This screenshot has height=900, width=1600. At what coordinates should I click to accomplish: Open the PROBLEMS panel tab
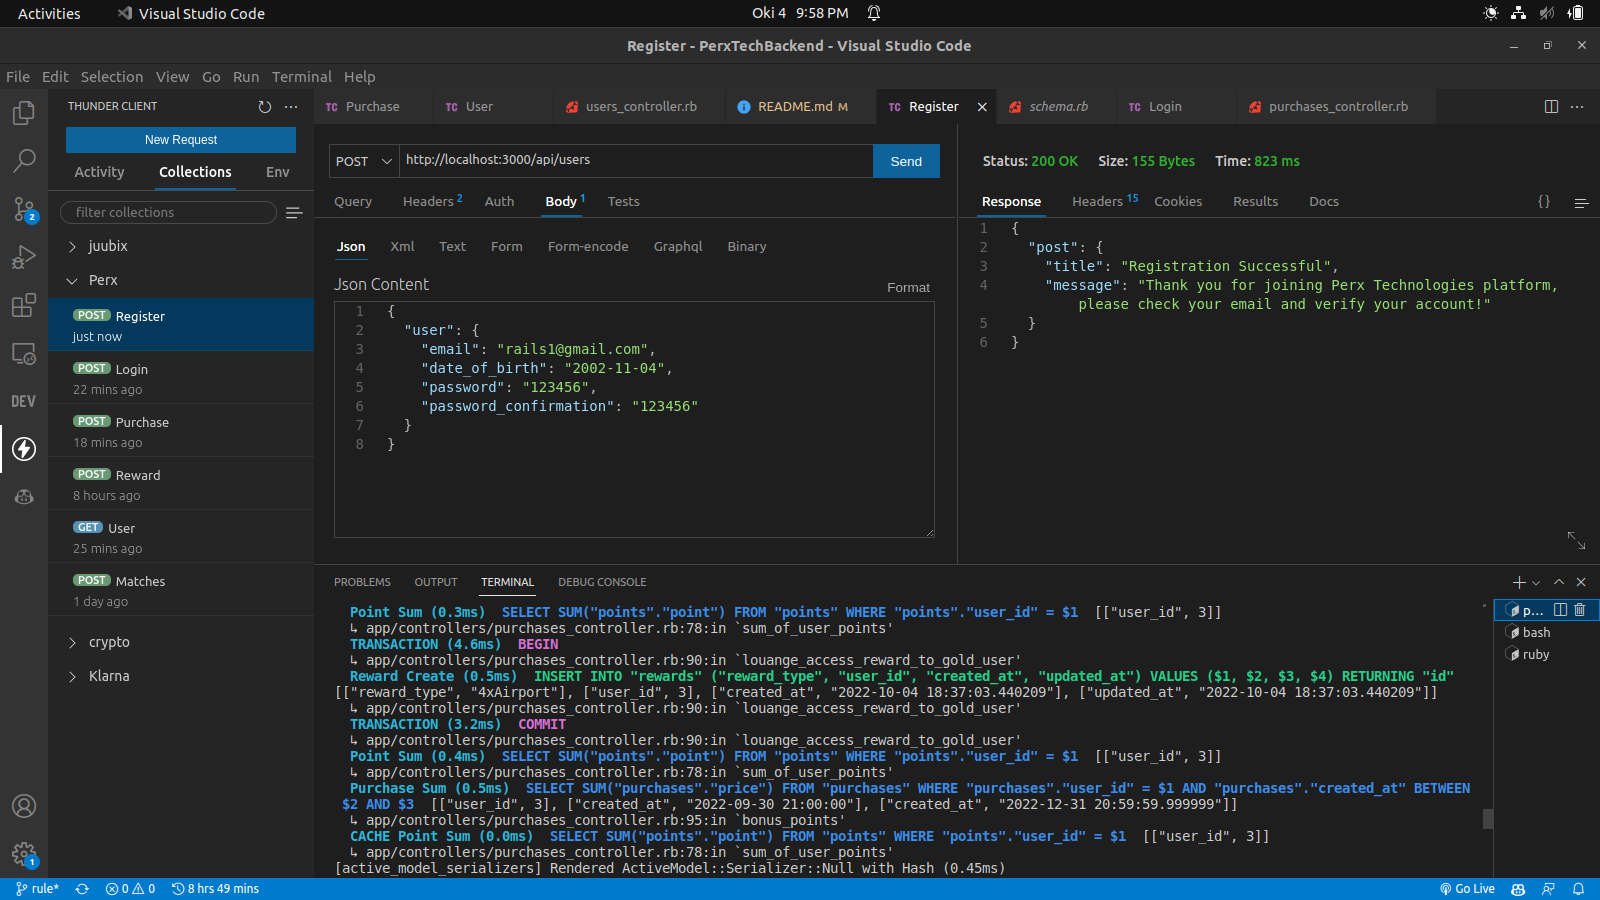(362, 582)
